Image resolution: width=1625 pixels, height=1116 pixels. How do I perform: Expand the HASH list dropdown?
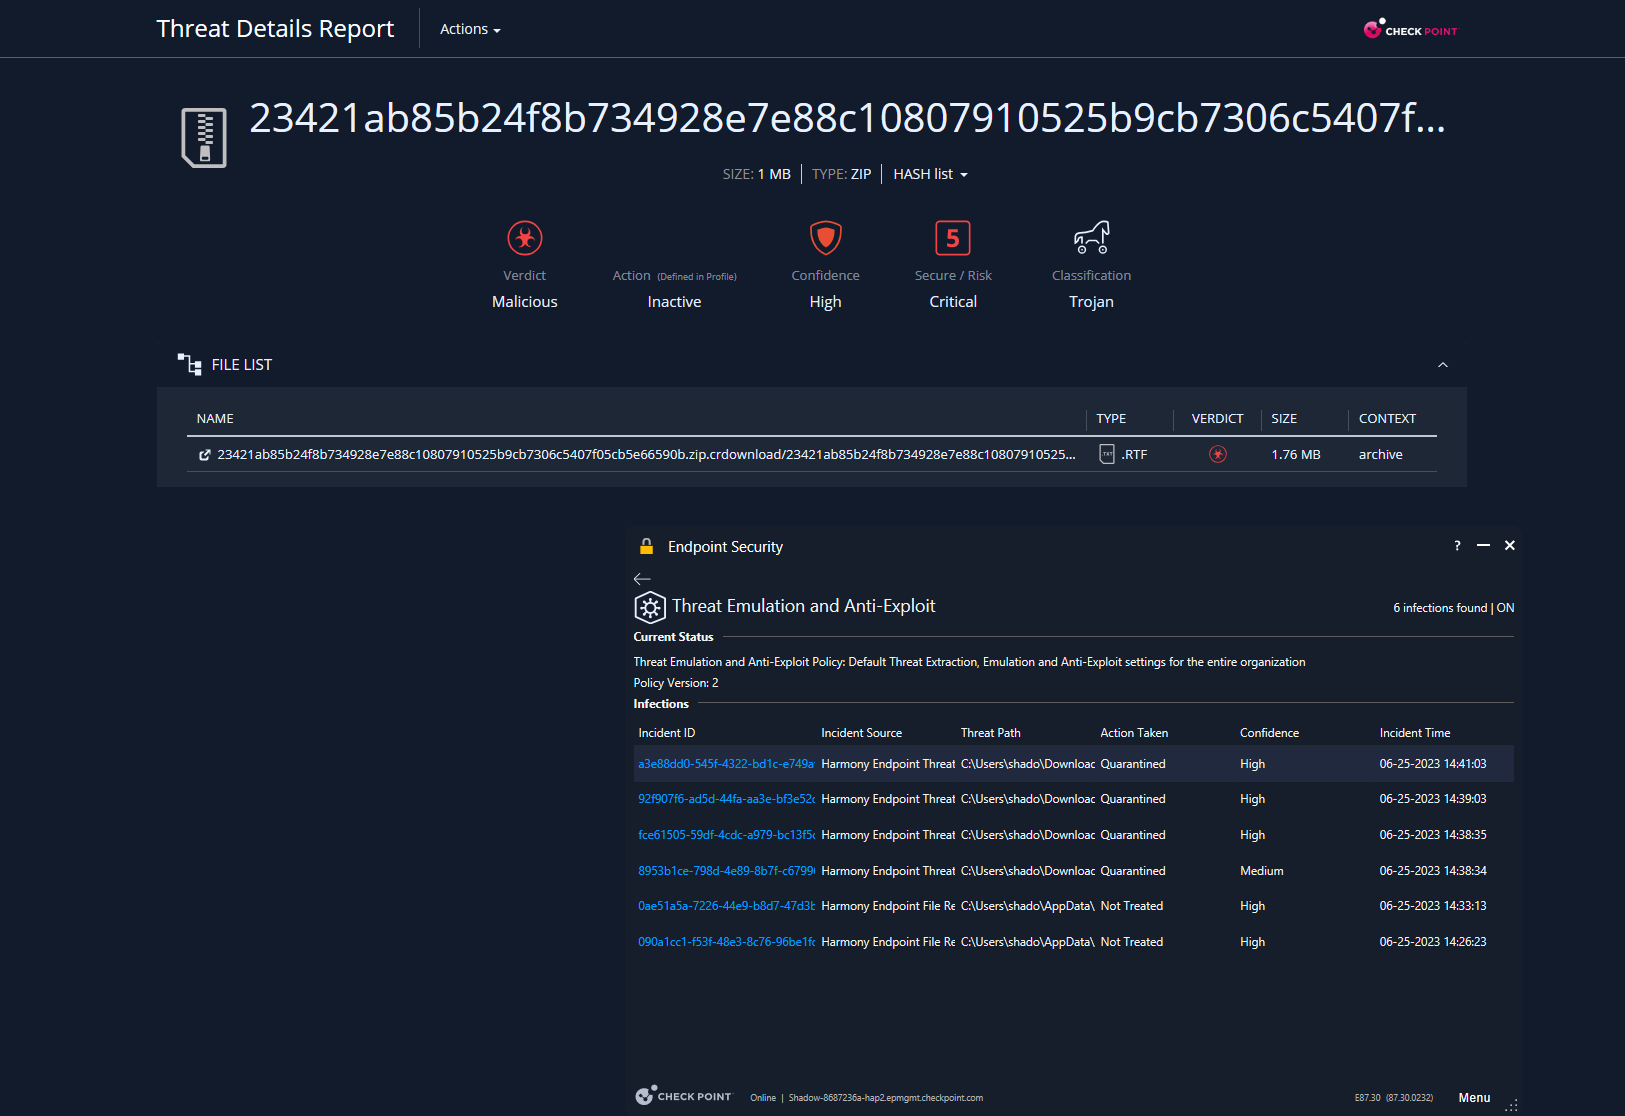click(930, 174)
